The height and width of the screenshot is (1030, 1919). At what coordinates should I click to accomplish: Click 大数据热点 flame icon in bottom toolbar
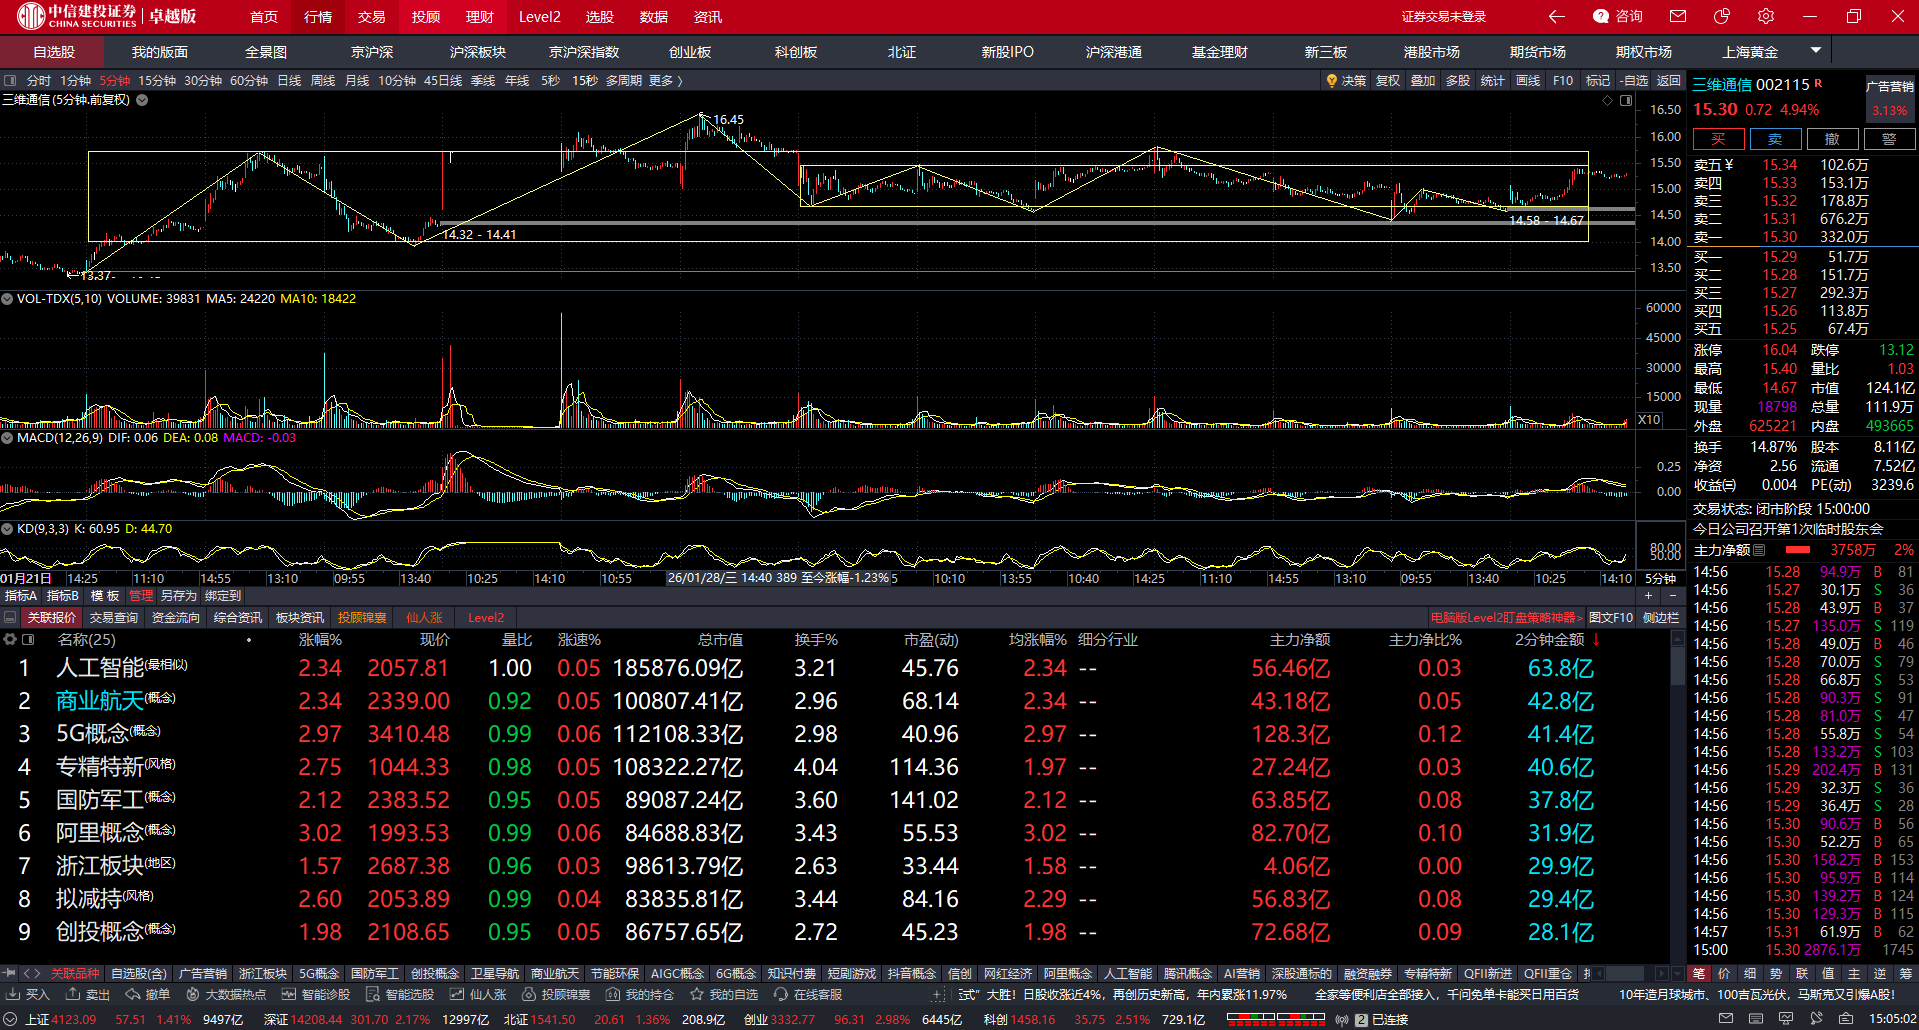click(x=193, y=994)
